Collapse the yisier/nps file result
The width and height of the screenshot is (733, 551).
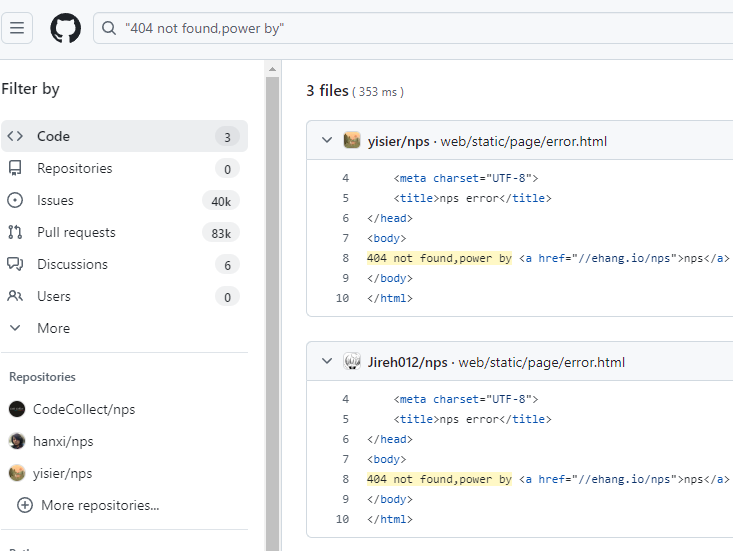point(326,141)
